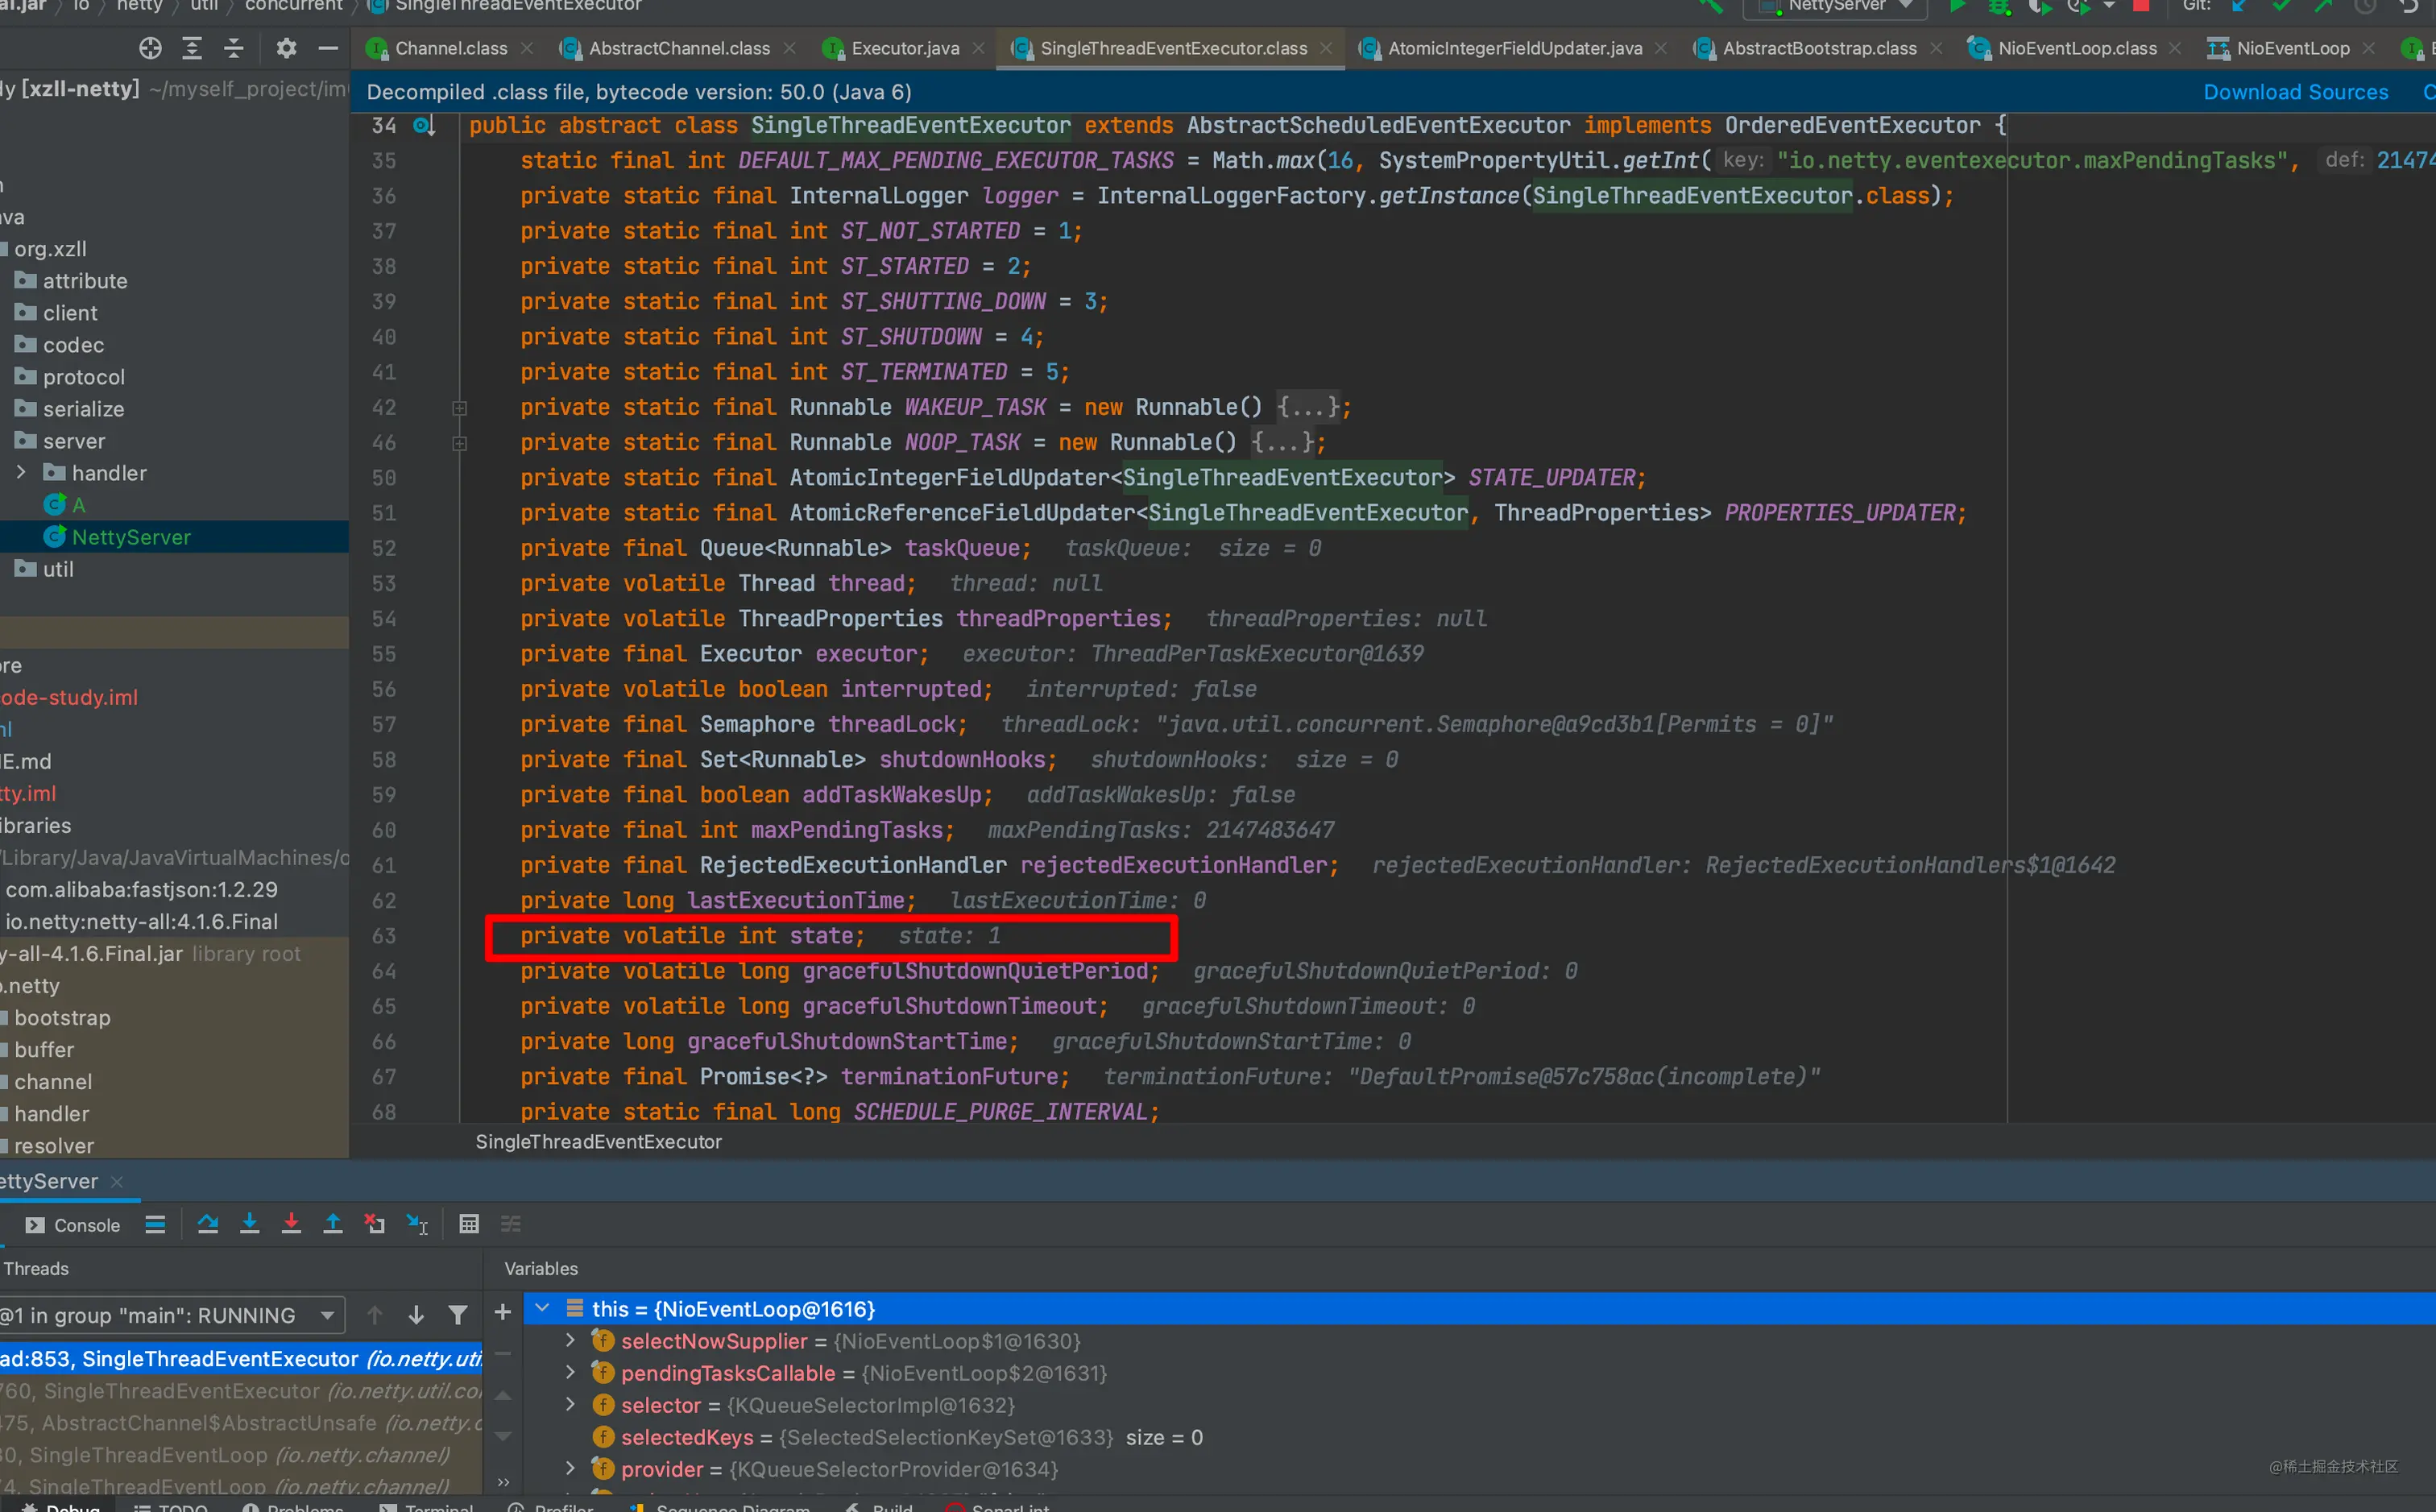Expand the pendingTasksCallable variable
This screenshot has height=1512, width=2436.
tap(570, 1372)
